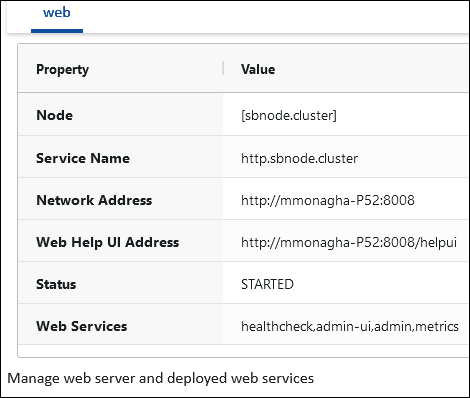
Task: Select the Network Address row label
Action: click(x=94, y=200)
